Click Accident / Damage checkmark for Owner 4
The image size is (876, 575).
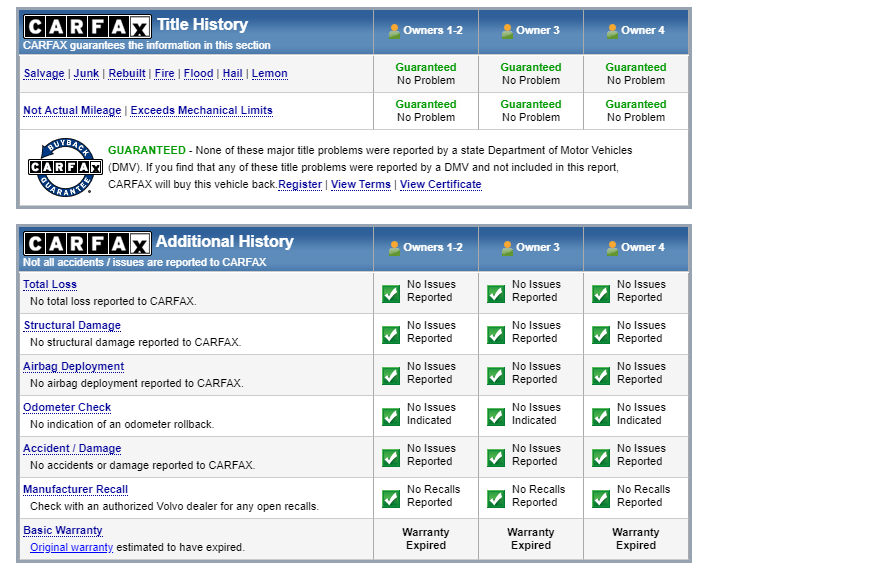point(601,457)
